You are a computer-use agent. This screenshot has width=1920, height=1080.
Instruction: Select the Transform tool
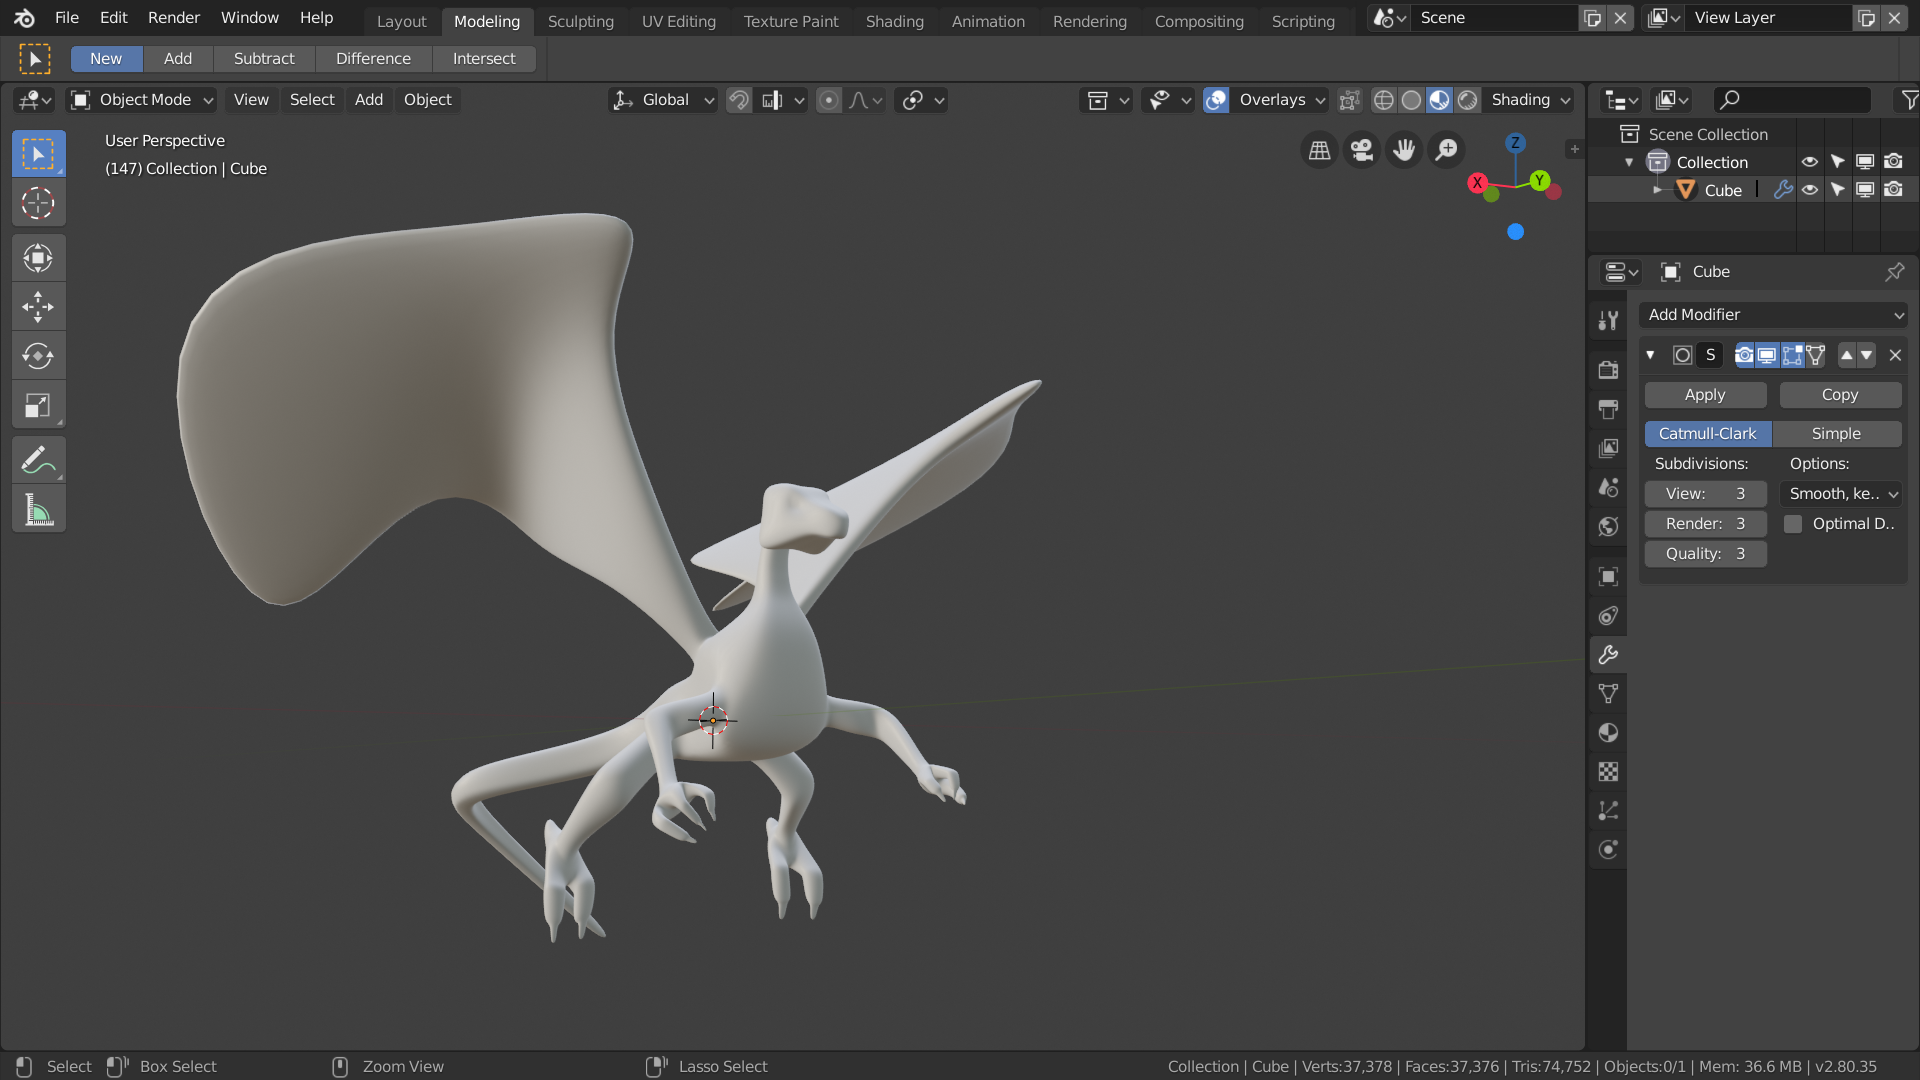pos(38,258)
